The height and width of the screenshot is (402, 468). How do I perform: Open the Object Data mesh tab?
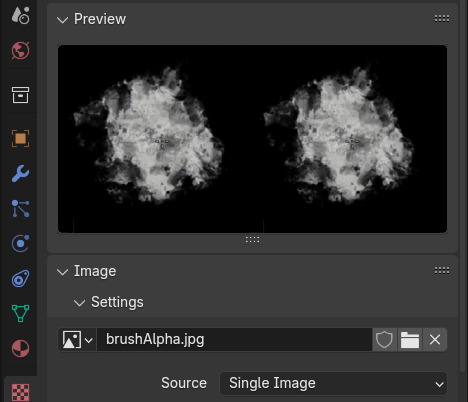pos(20,313)
